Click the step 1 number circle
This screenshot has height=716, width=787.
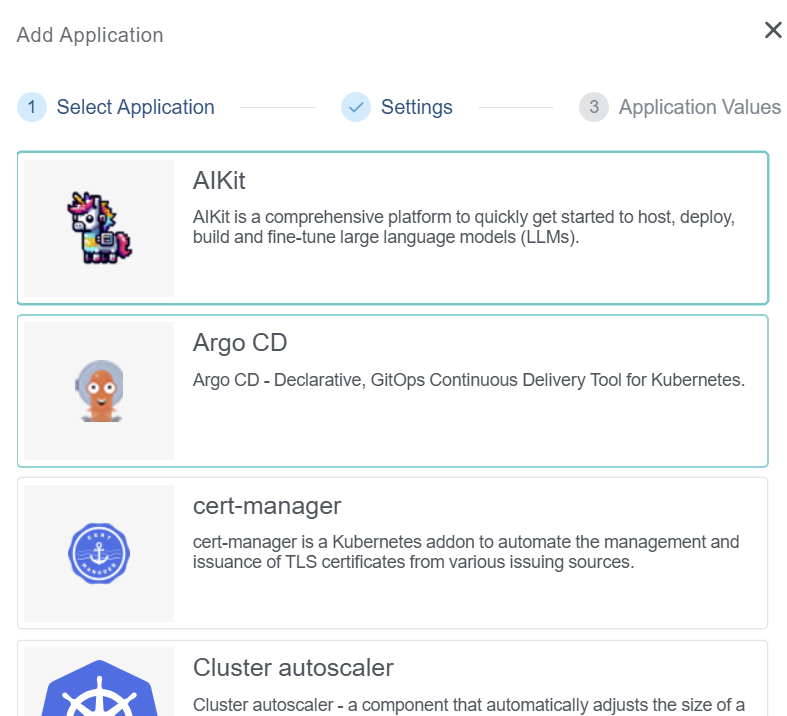[x=32, y=107]
